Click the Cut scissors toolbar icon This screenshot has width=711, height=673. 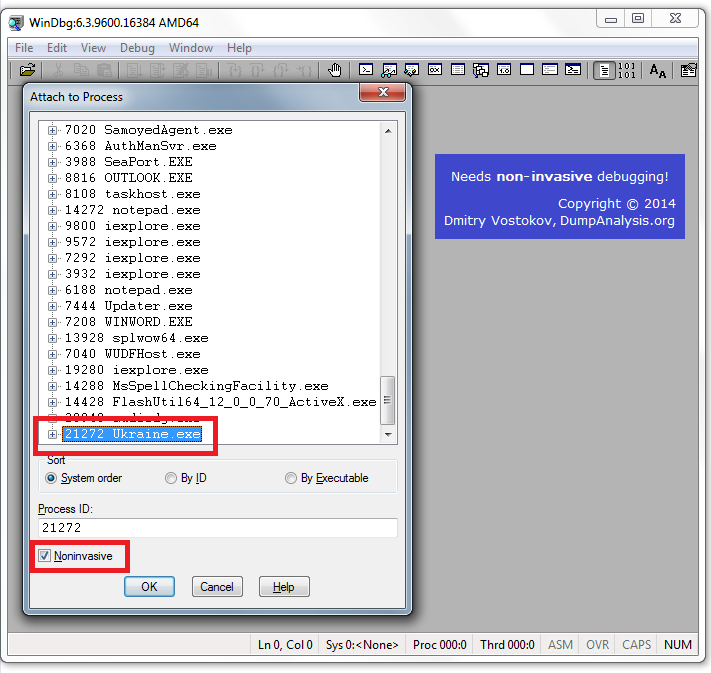pos(58,70)
